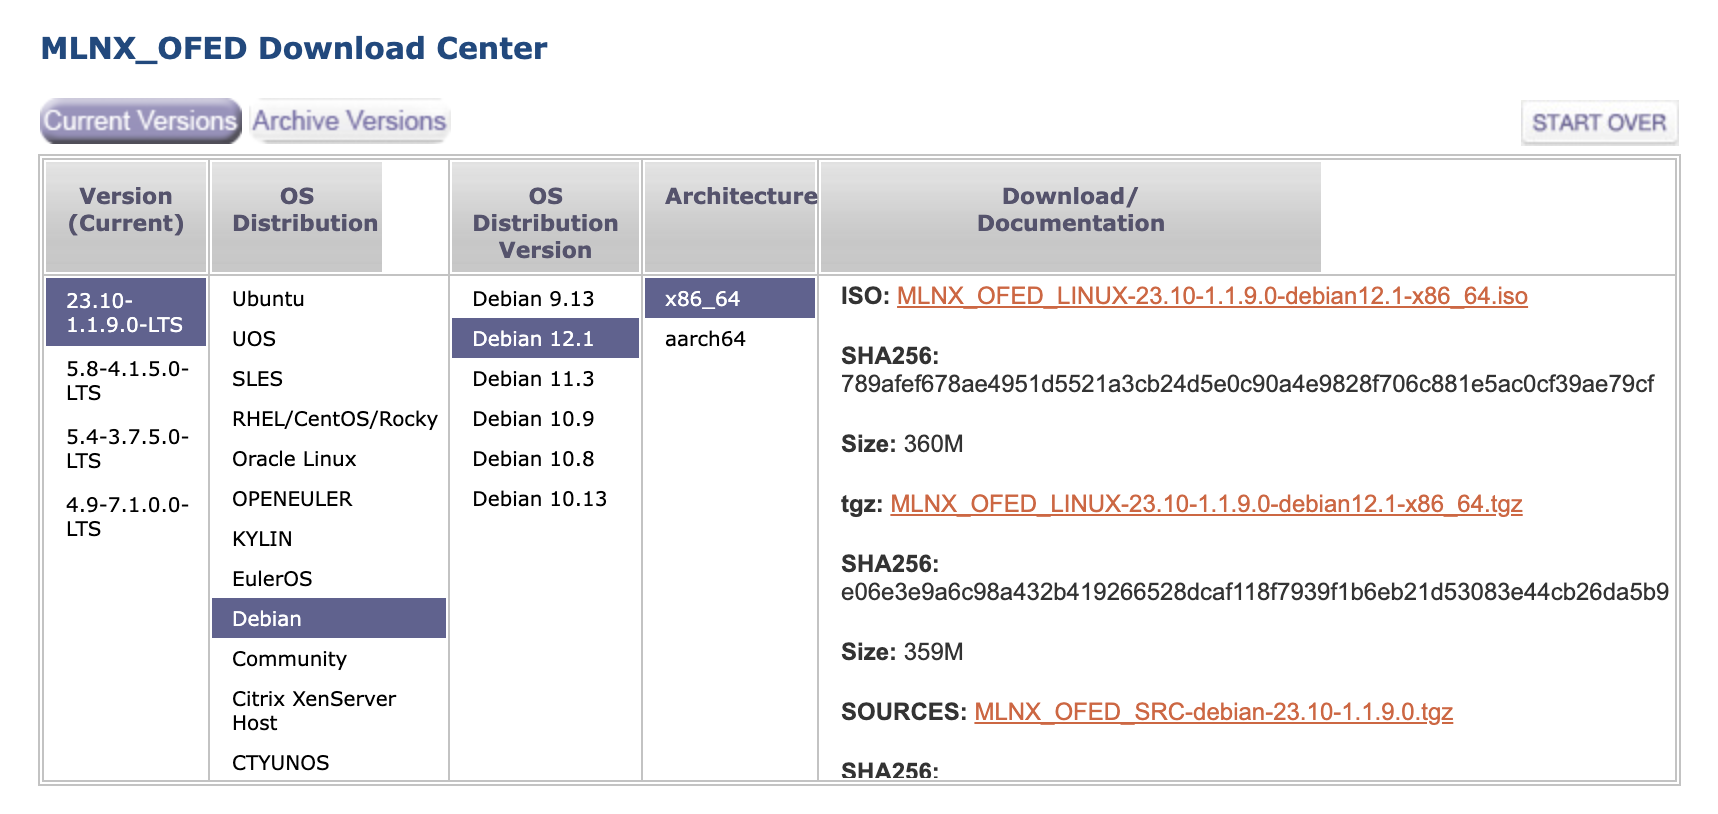Viewport: 1718px width, 814px height.
Task: Download MLNX_OFED_SRC debian sources tgz
Action: [x=1213, y=712]
